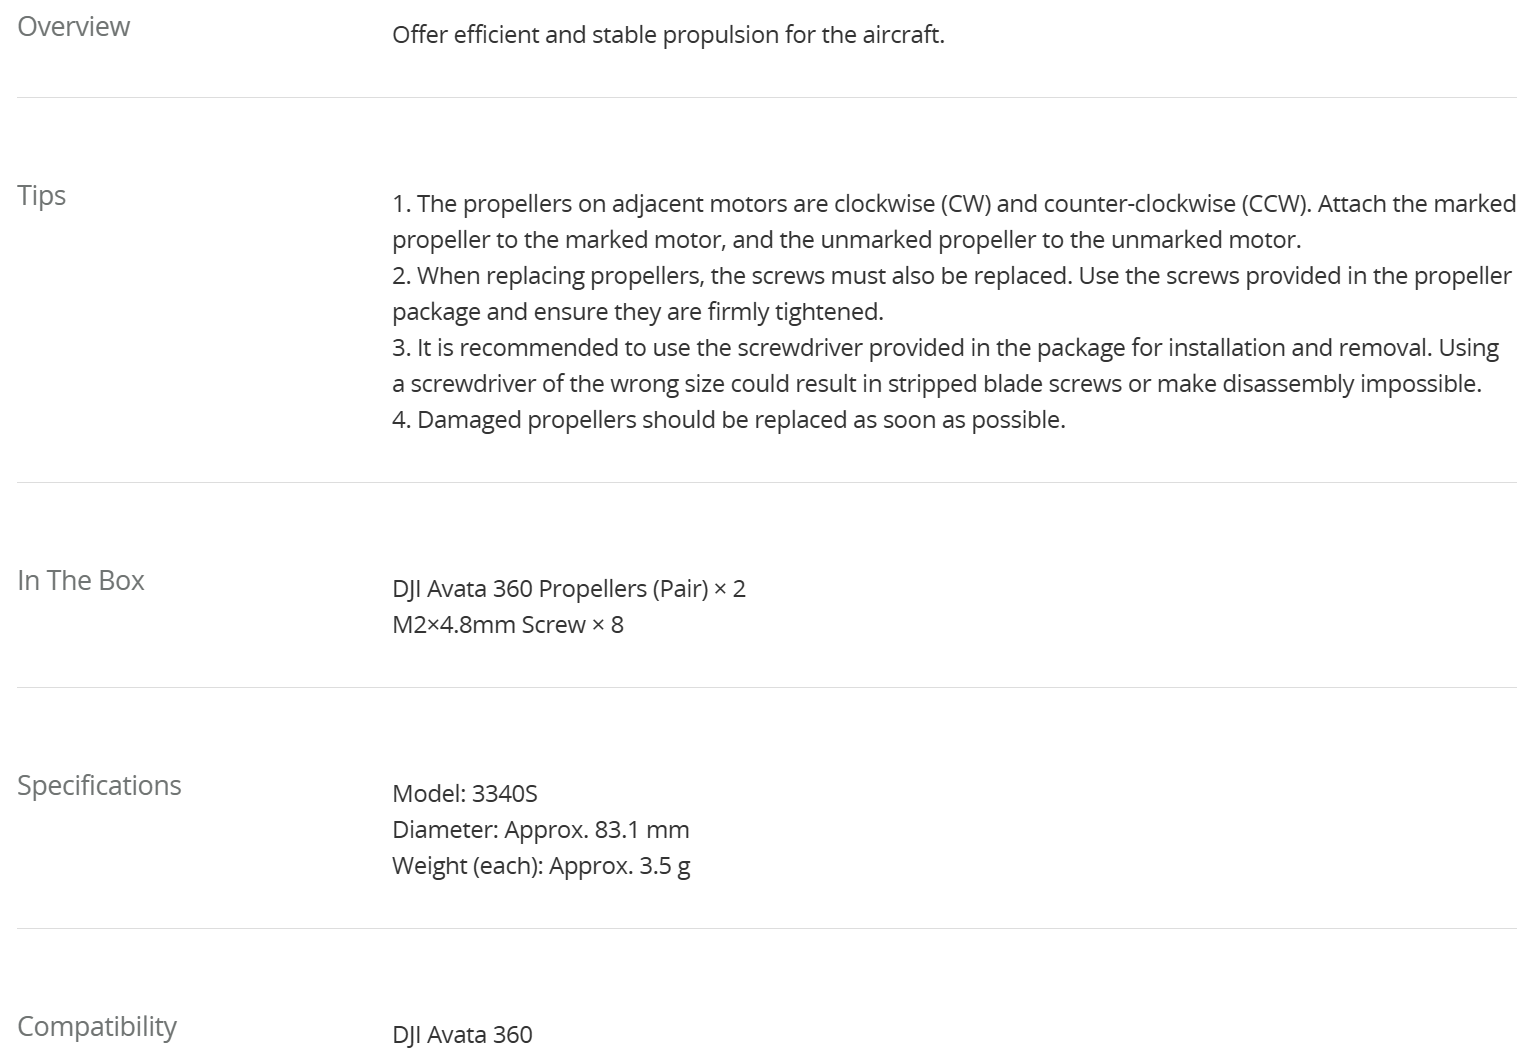Viewport: 1538px width, 1058px height.
Task: Click the 'Offer efficient and stable propulsion' text
Action: click(667, 35)
